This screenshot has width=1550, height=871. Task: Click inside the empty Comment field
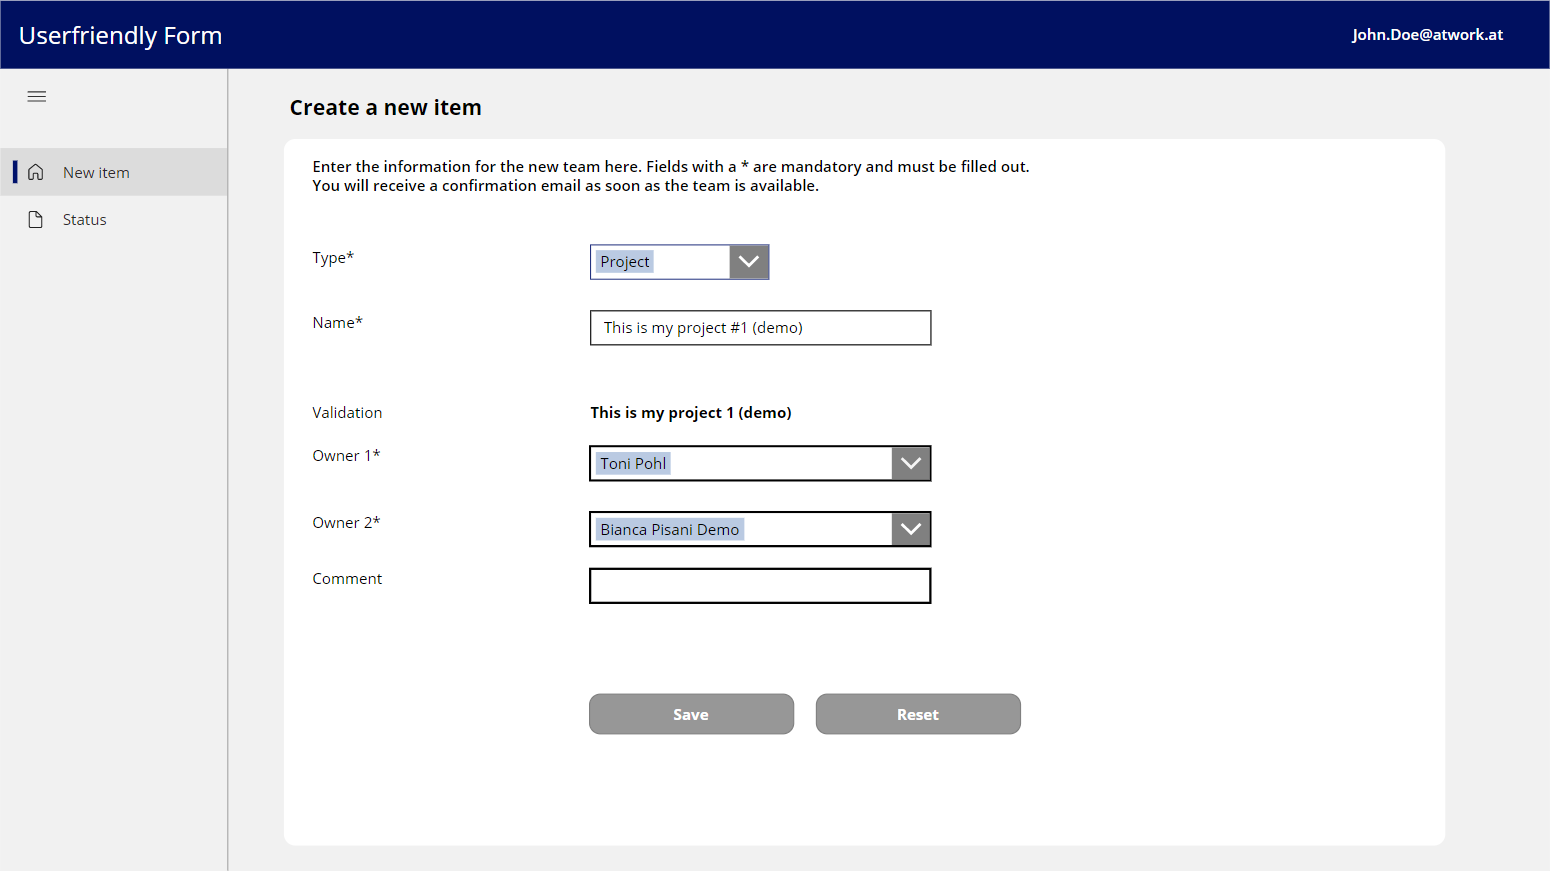tap(760, 586)
